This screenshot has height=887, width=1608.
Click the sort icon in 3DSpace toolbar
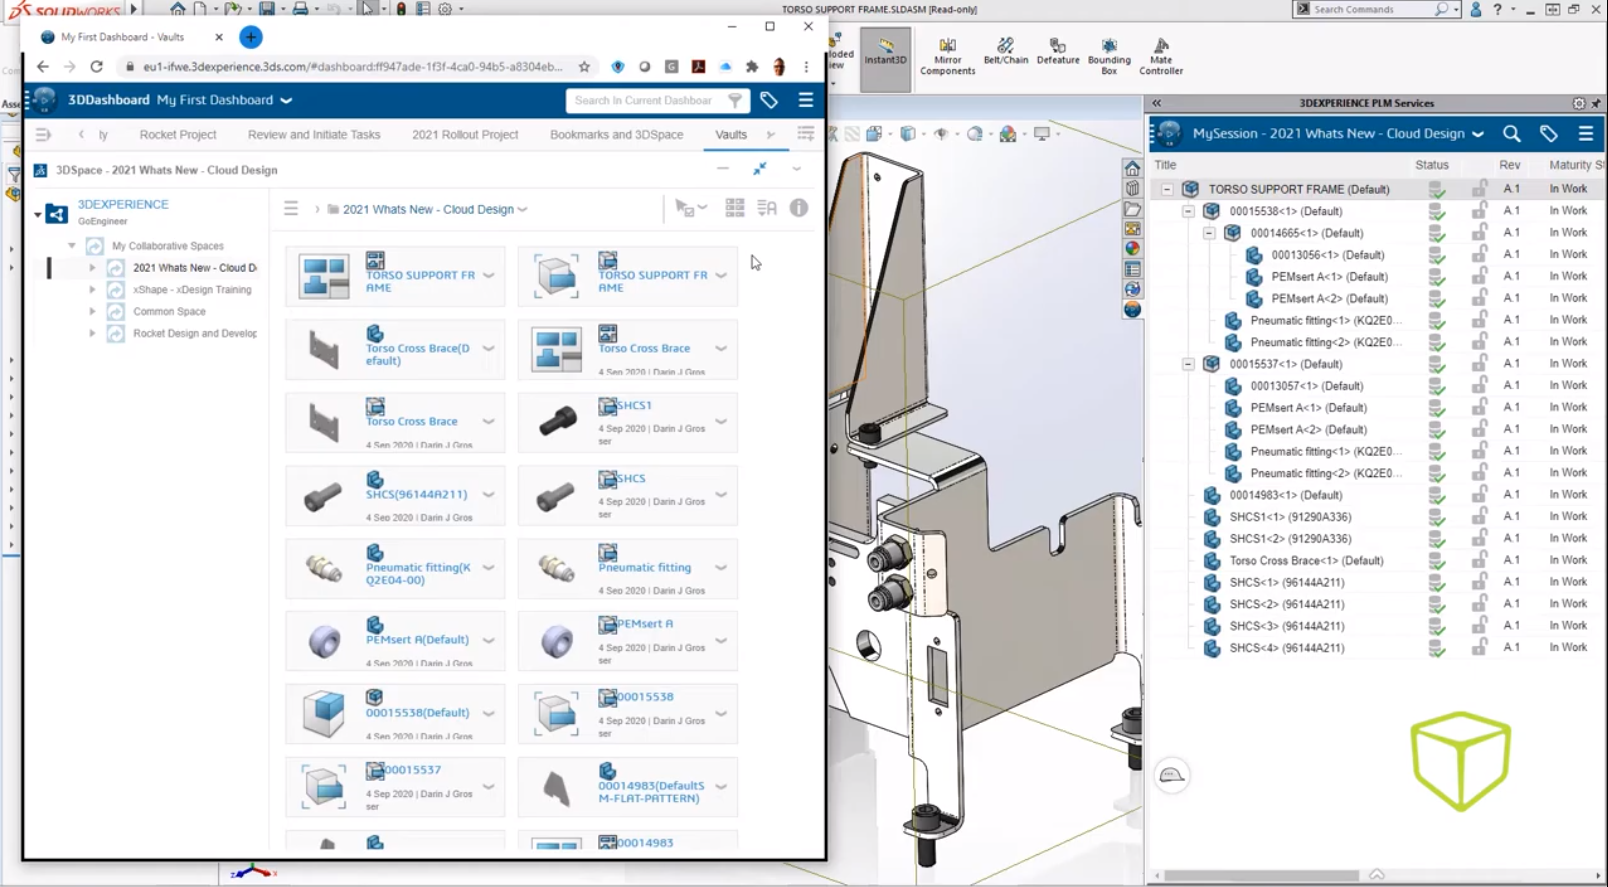tap(767, 208)
